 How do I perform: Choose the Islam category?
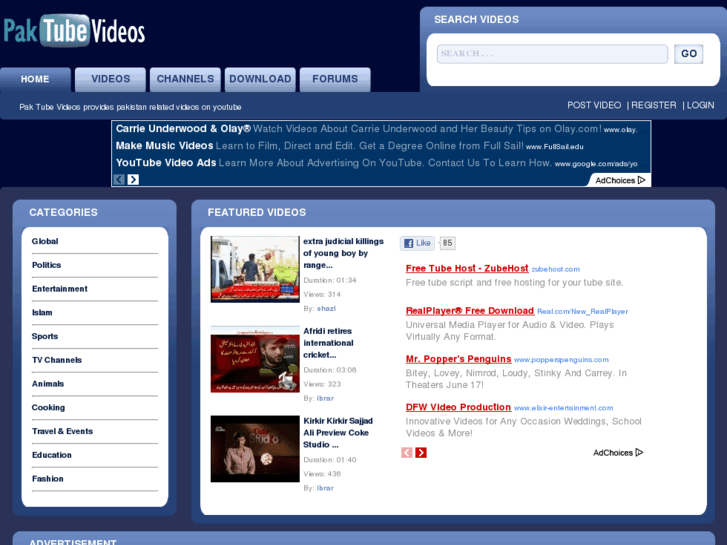click(x=42, y=313)
